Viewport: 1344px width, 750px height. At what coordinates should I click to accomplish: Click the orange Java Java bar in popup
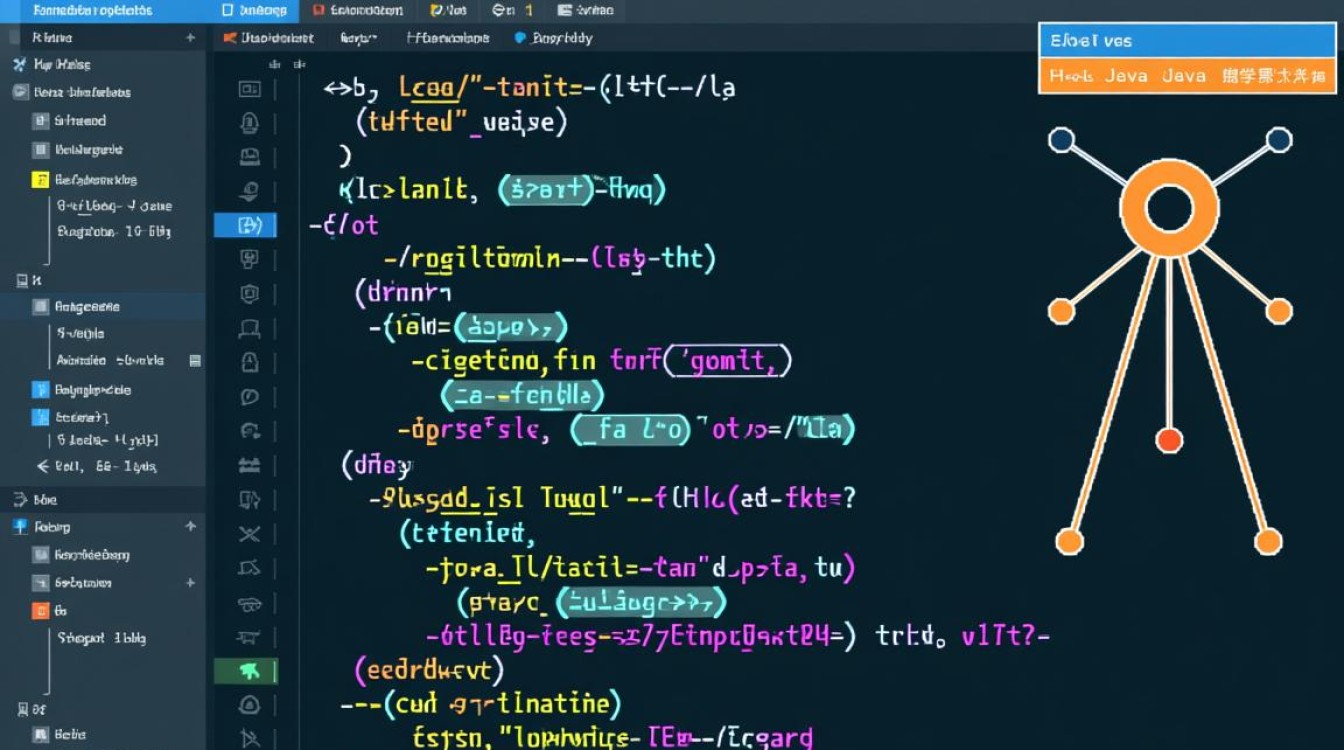(x=1186, y=76)
